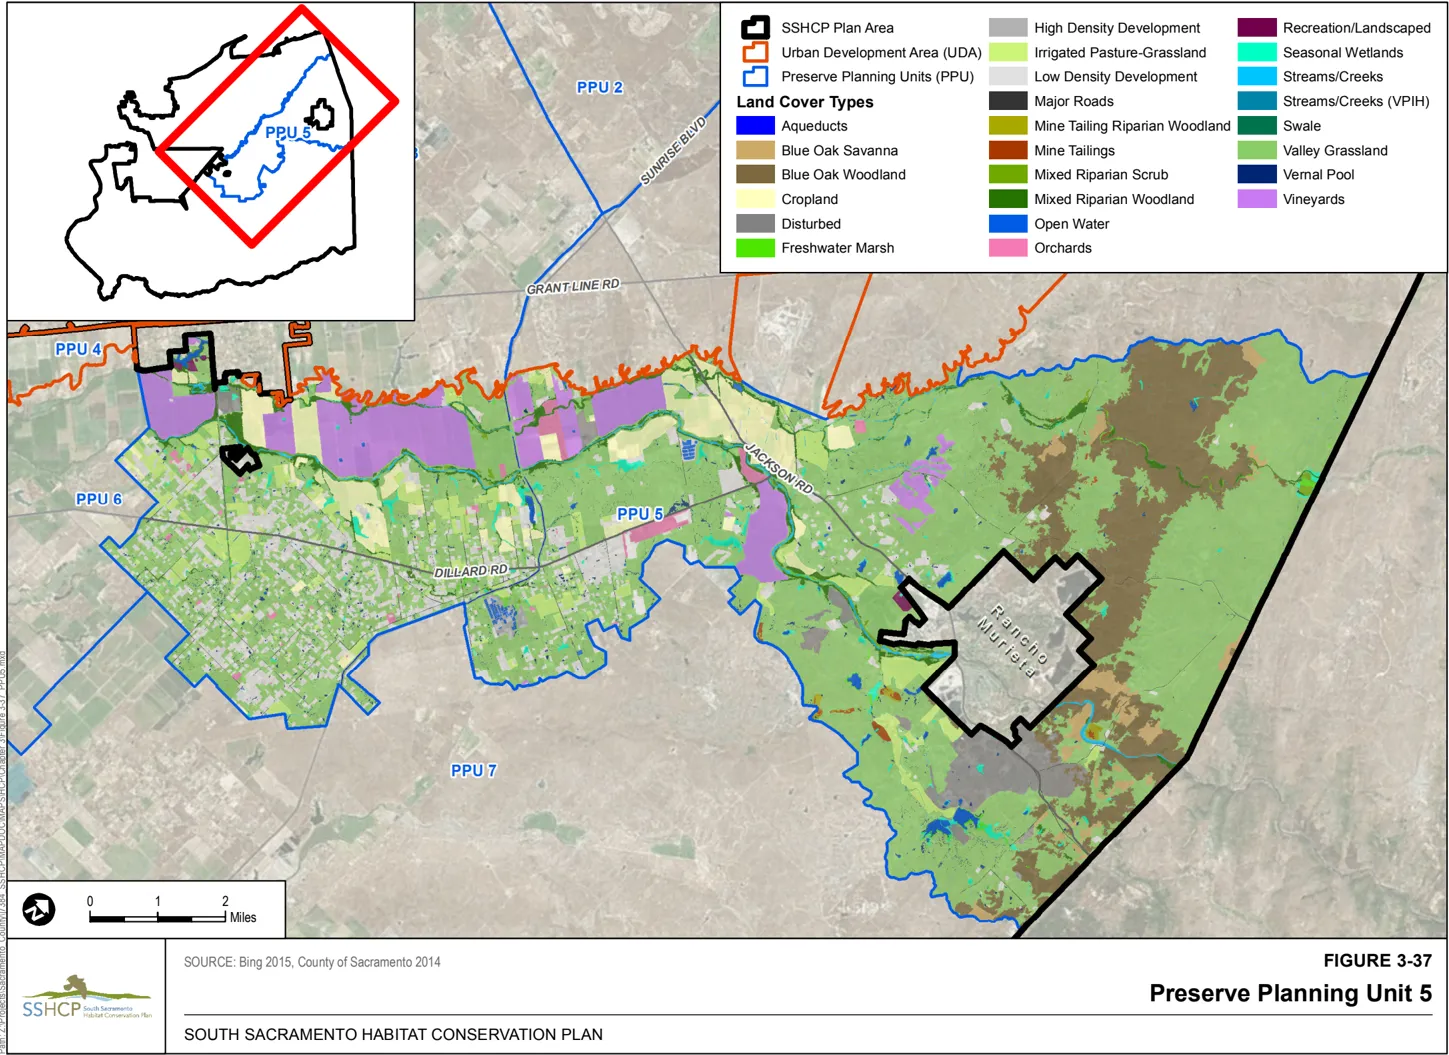Choose the High Density Development swatch
Image resolution: width=1449 pixels, height=1055 pixels.
point(1008,28)
